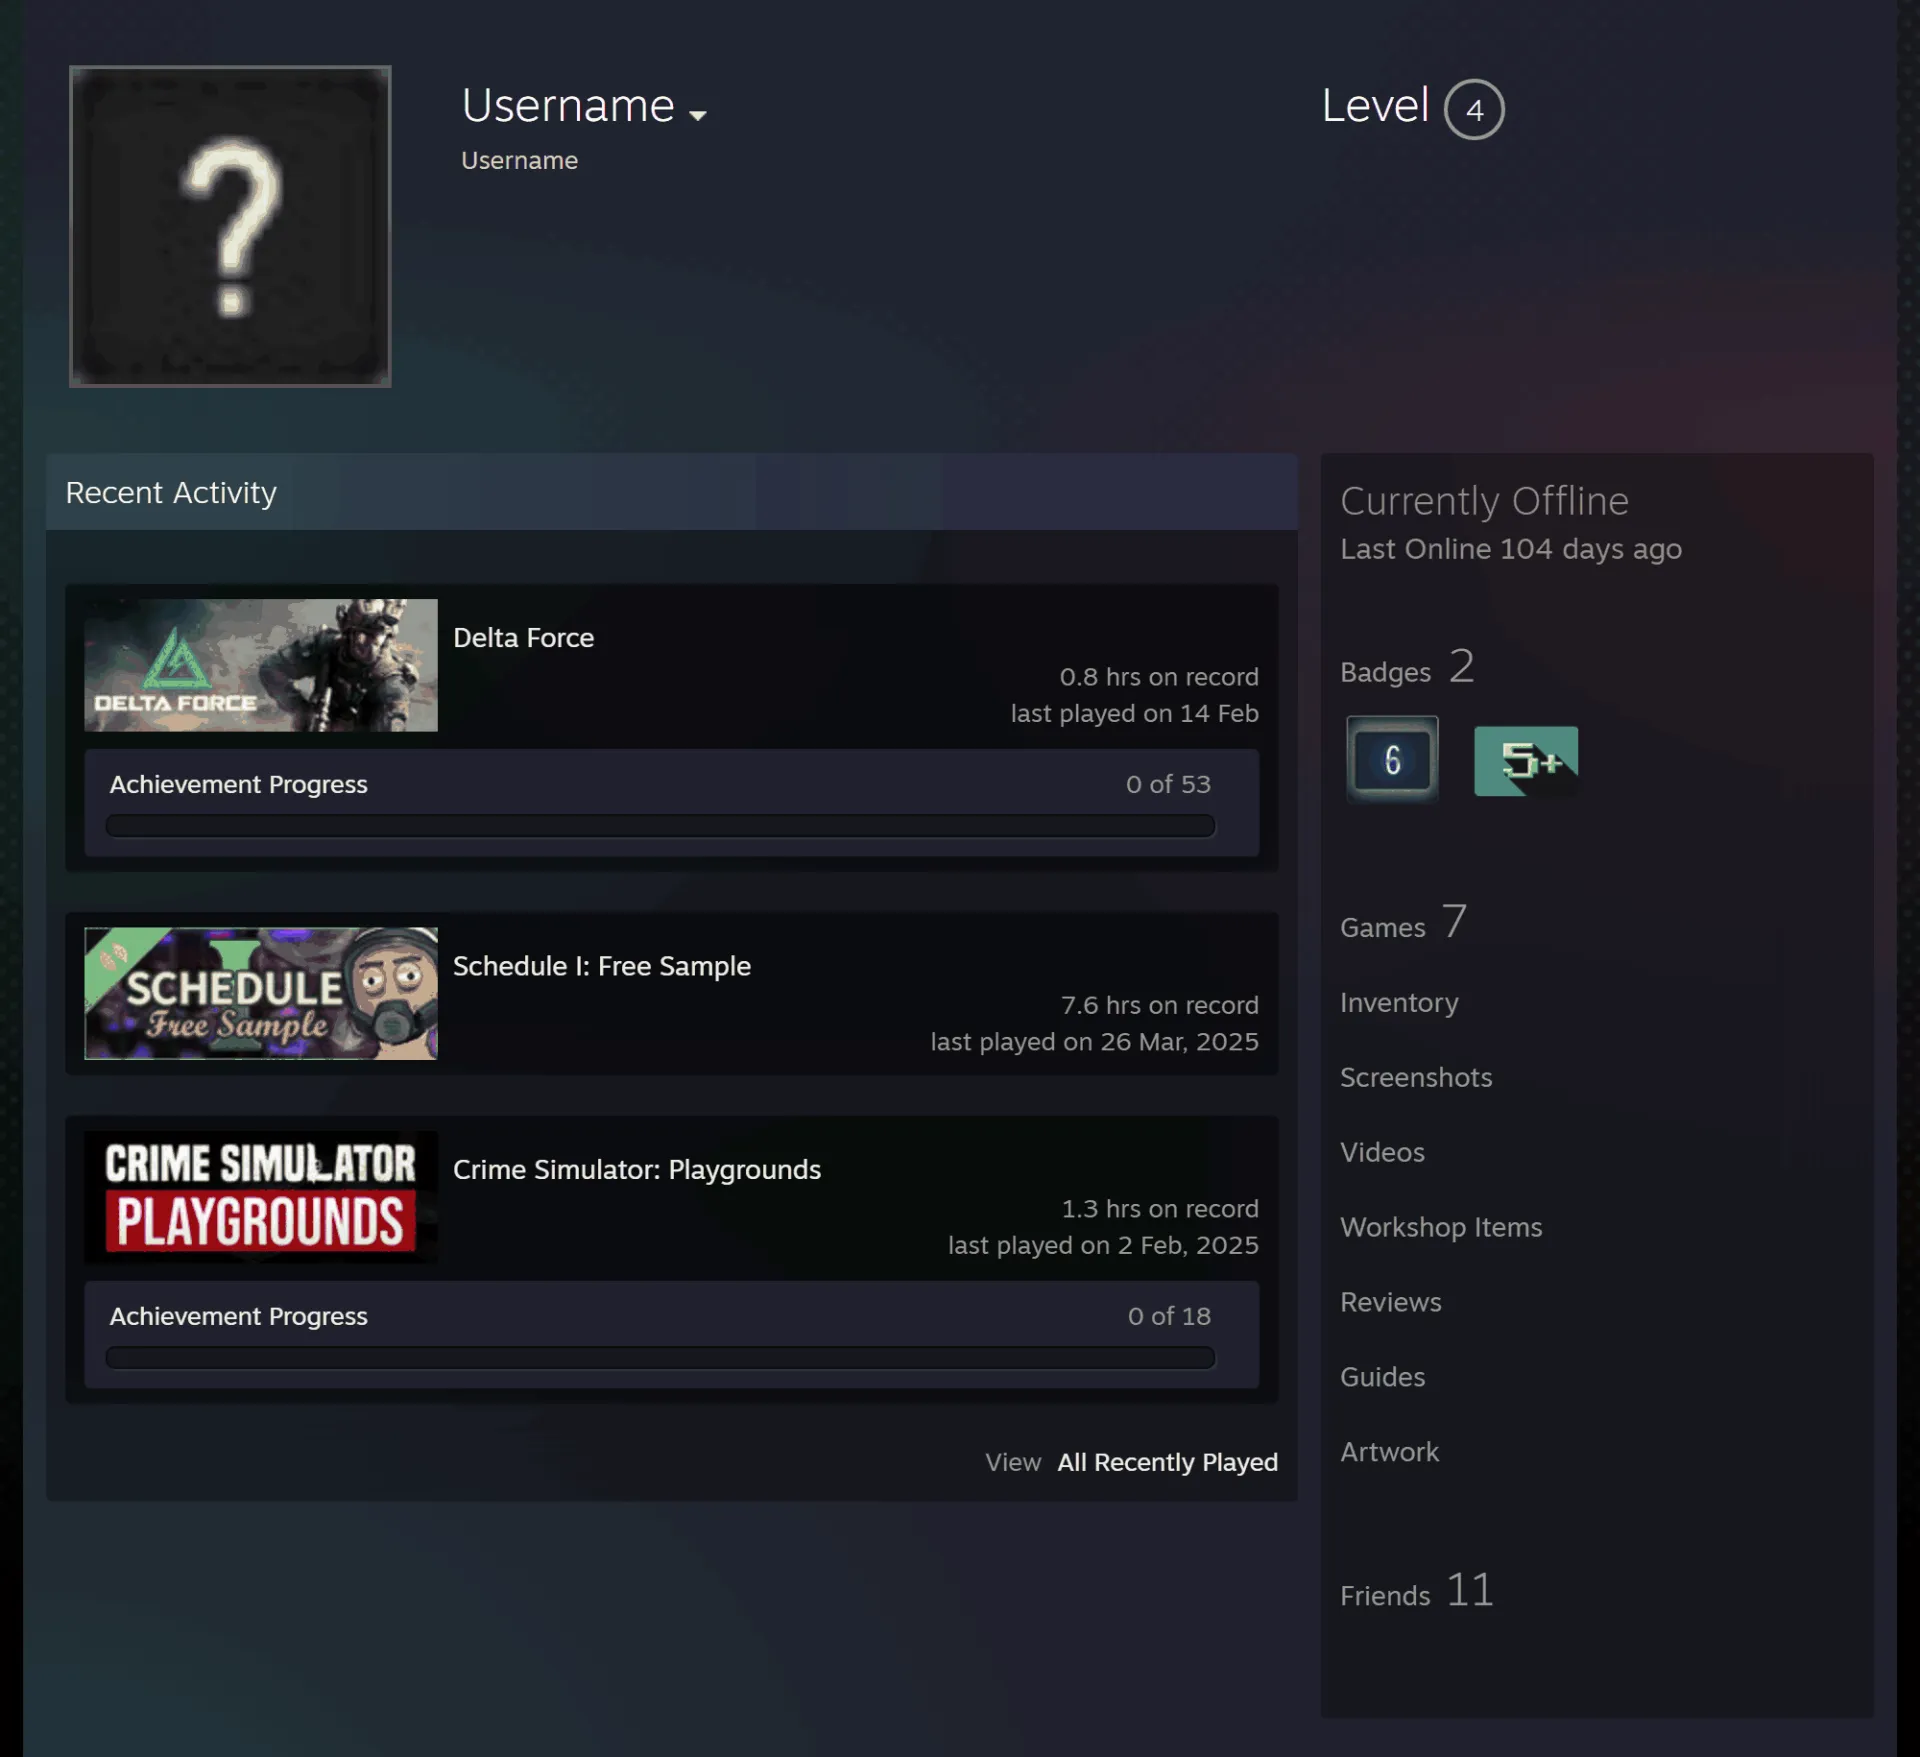Open the Delta Force game banner
Viewport: 1920px width, 1757px height.
(x=261, y=665)
